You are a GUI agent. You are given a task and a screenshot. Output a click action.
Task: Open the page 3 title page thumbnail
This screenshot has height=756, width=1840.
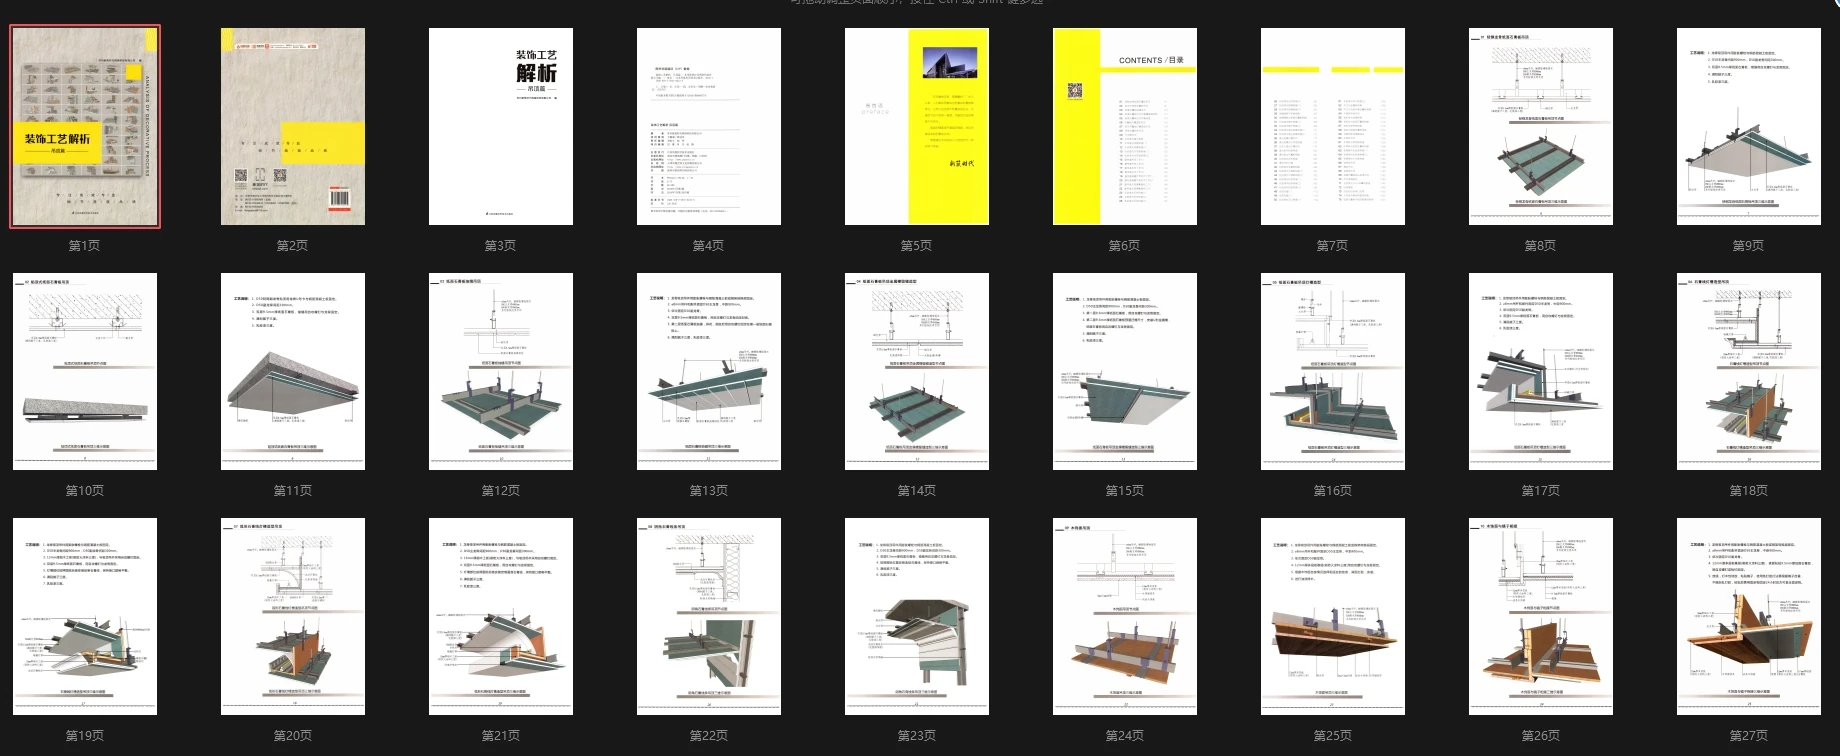click(x=501, y=127)
